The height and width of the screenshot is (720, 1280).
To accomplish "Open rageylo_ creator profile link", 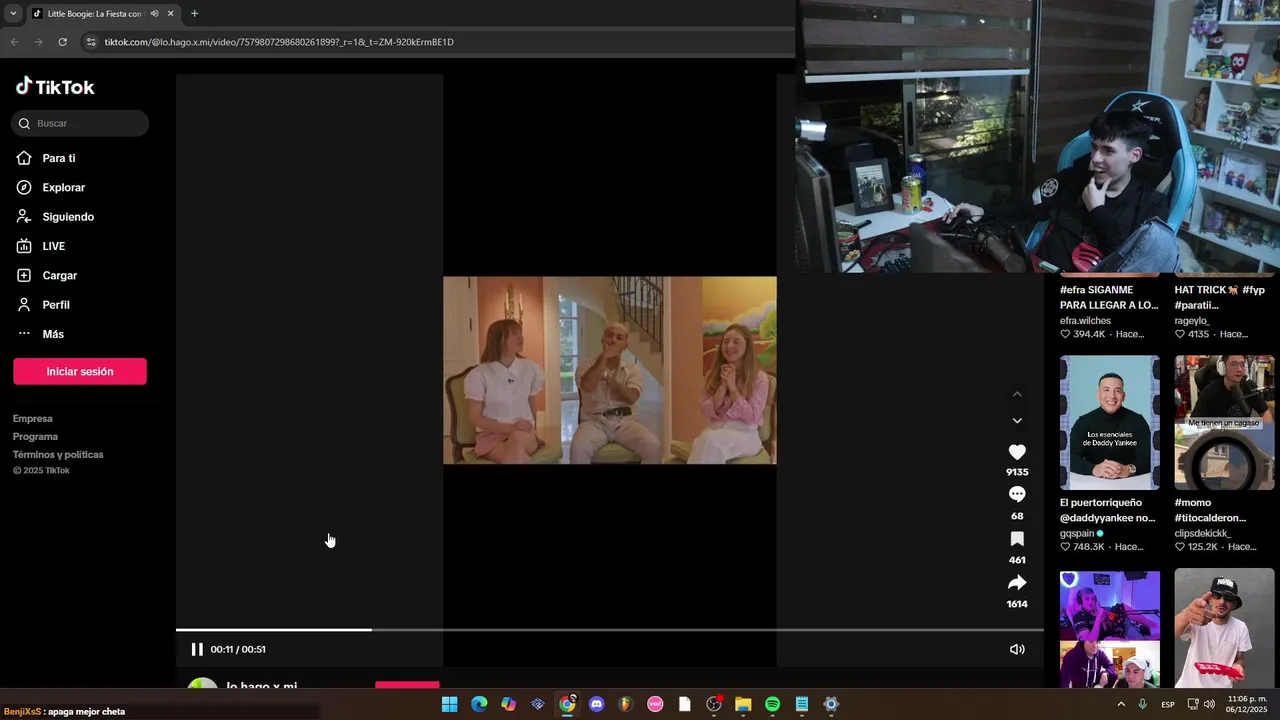I will click(1192, 321).
